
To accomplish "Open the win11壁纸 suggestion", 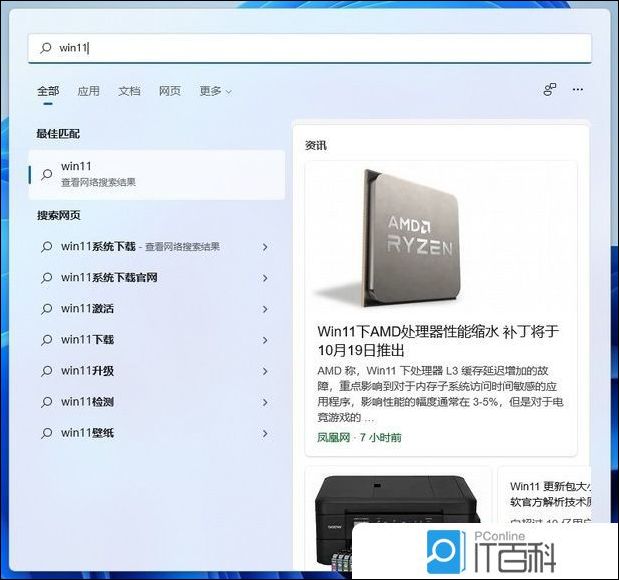I will [x=157, y=433].
